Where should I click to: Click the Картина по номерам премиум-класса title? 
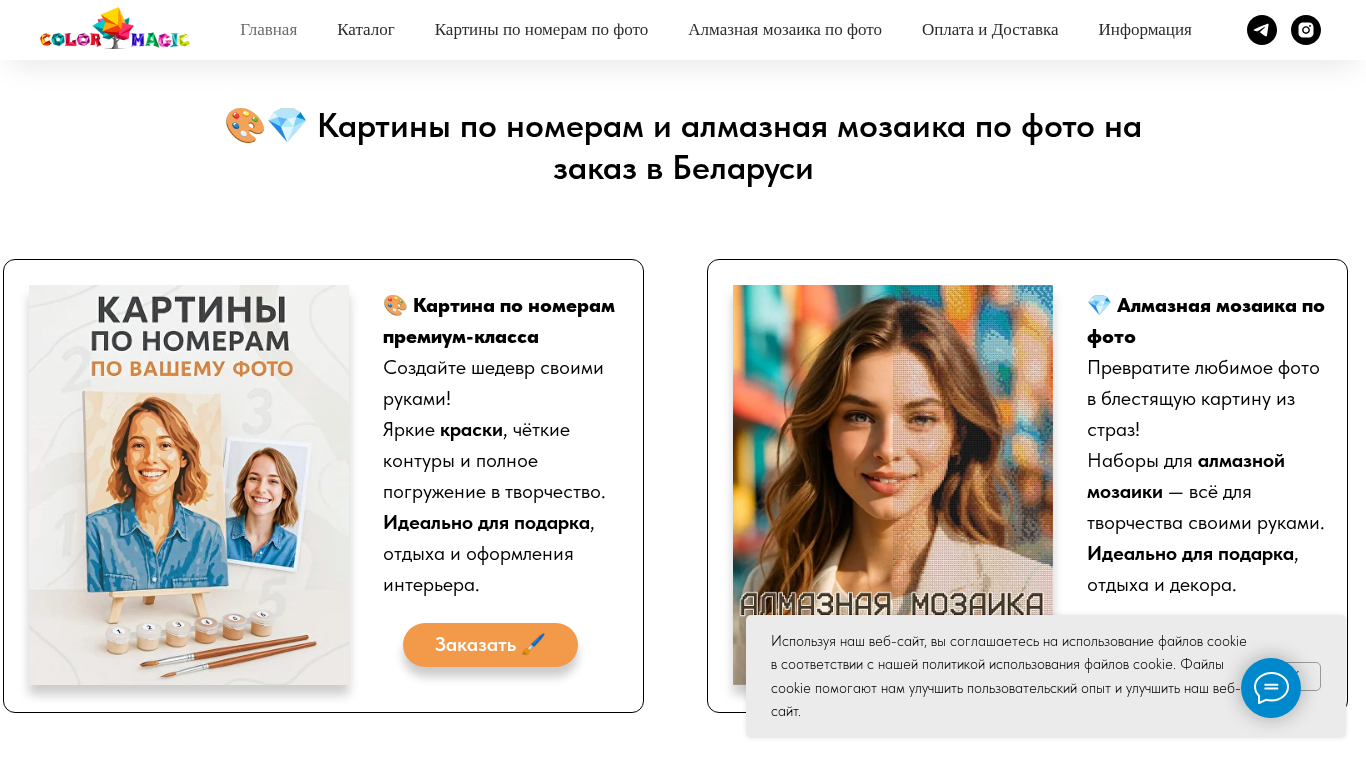click(499, 321)
